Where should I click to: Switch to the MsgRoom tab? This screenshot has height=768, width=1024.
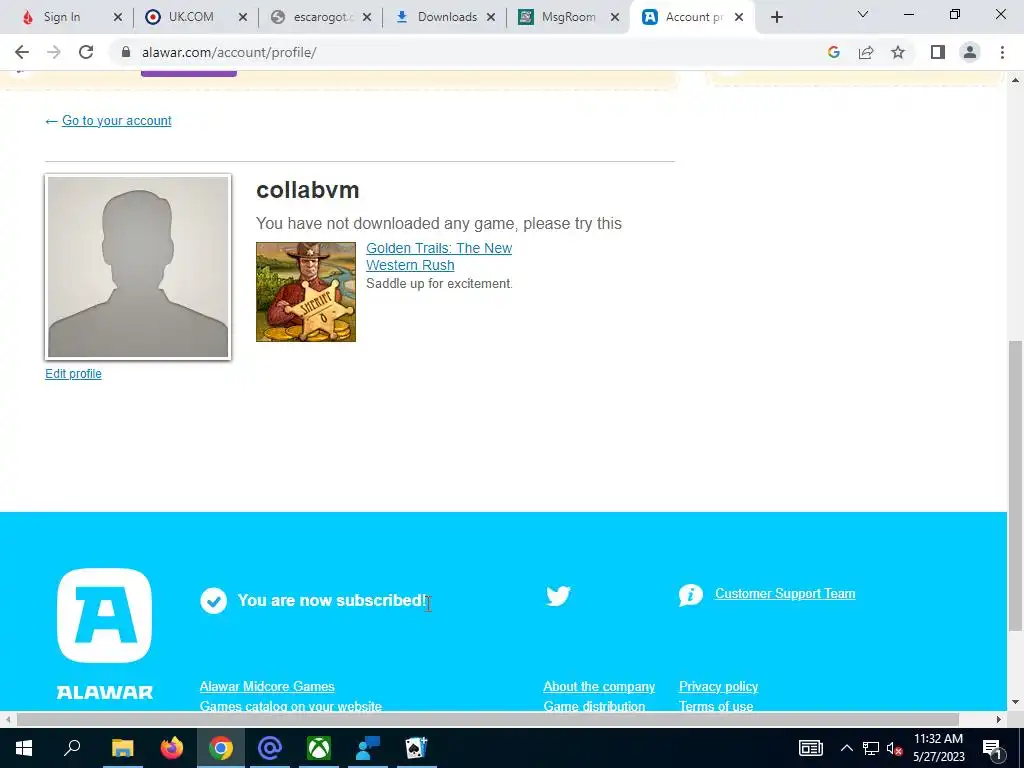pos(568,18)
